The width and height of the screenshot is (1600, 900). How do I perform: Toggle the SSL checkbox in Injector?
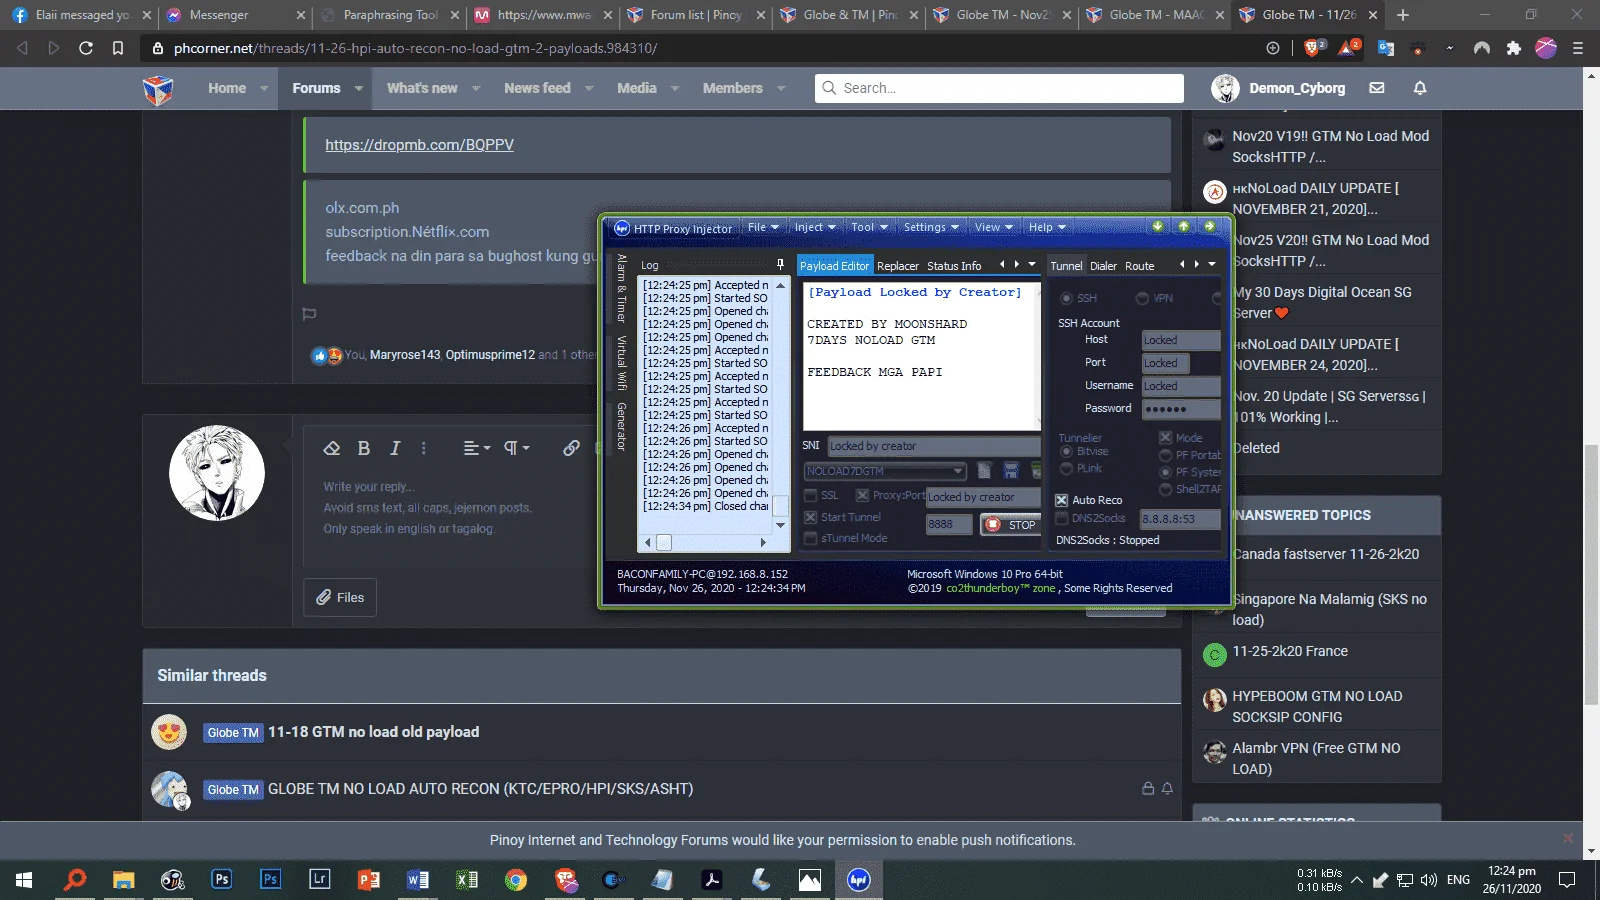[811, 496]
